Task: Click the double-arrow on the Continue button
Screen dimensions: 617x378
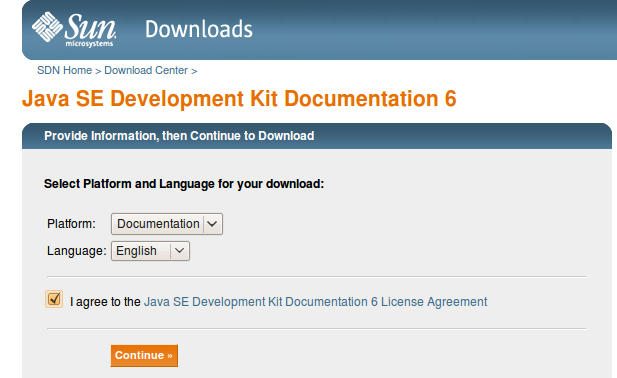Action: [170, 356]
